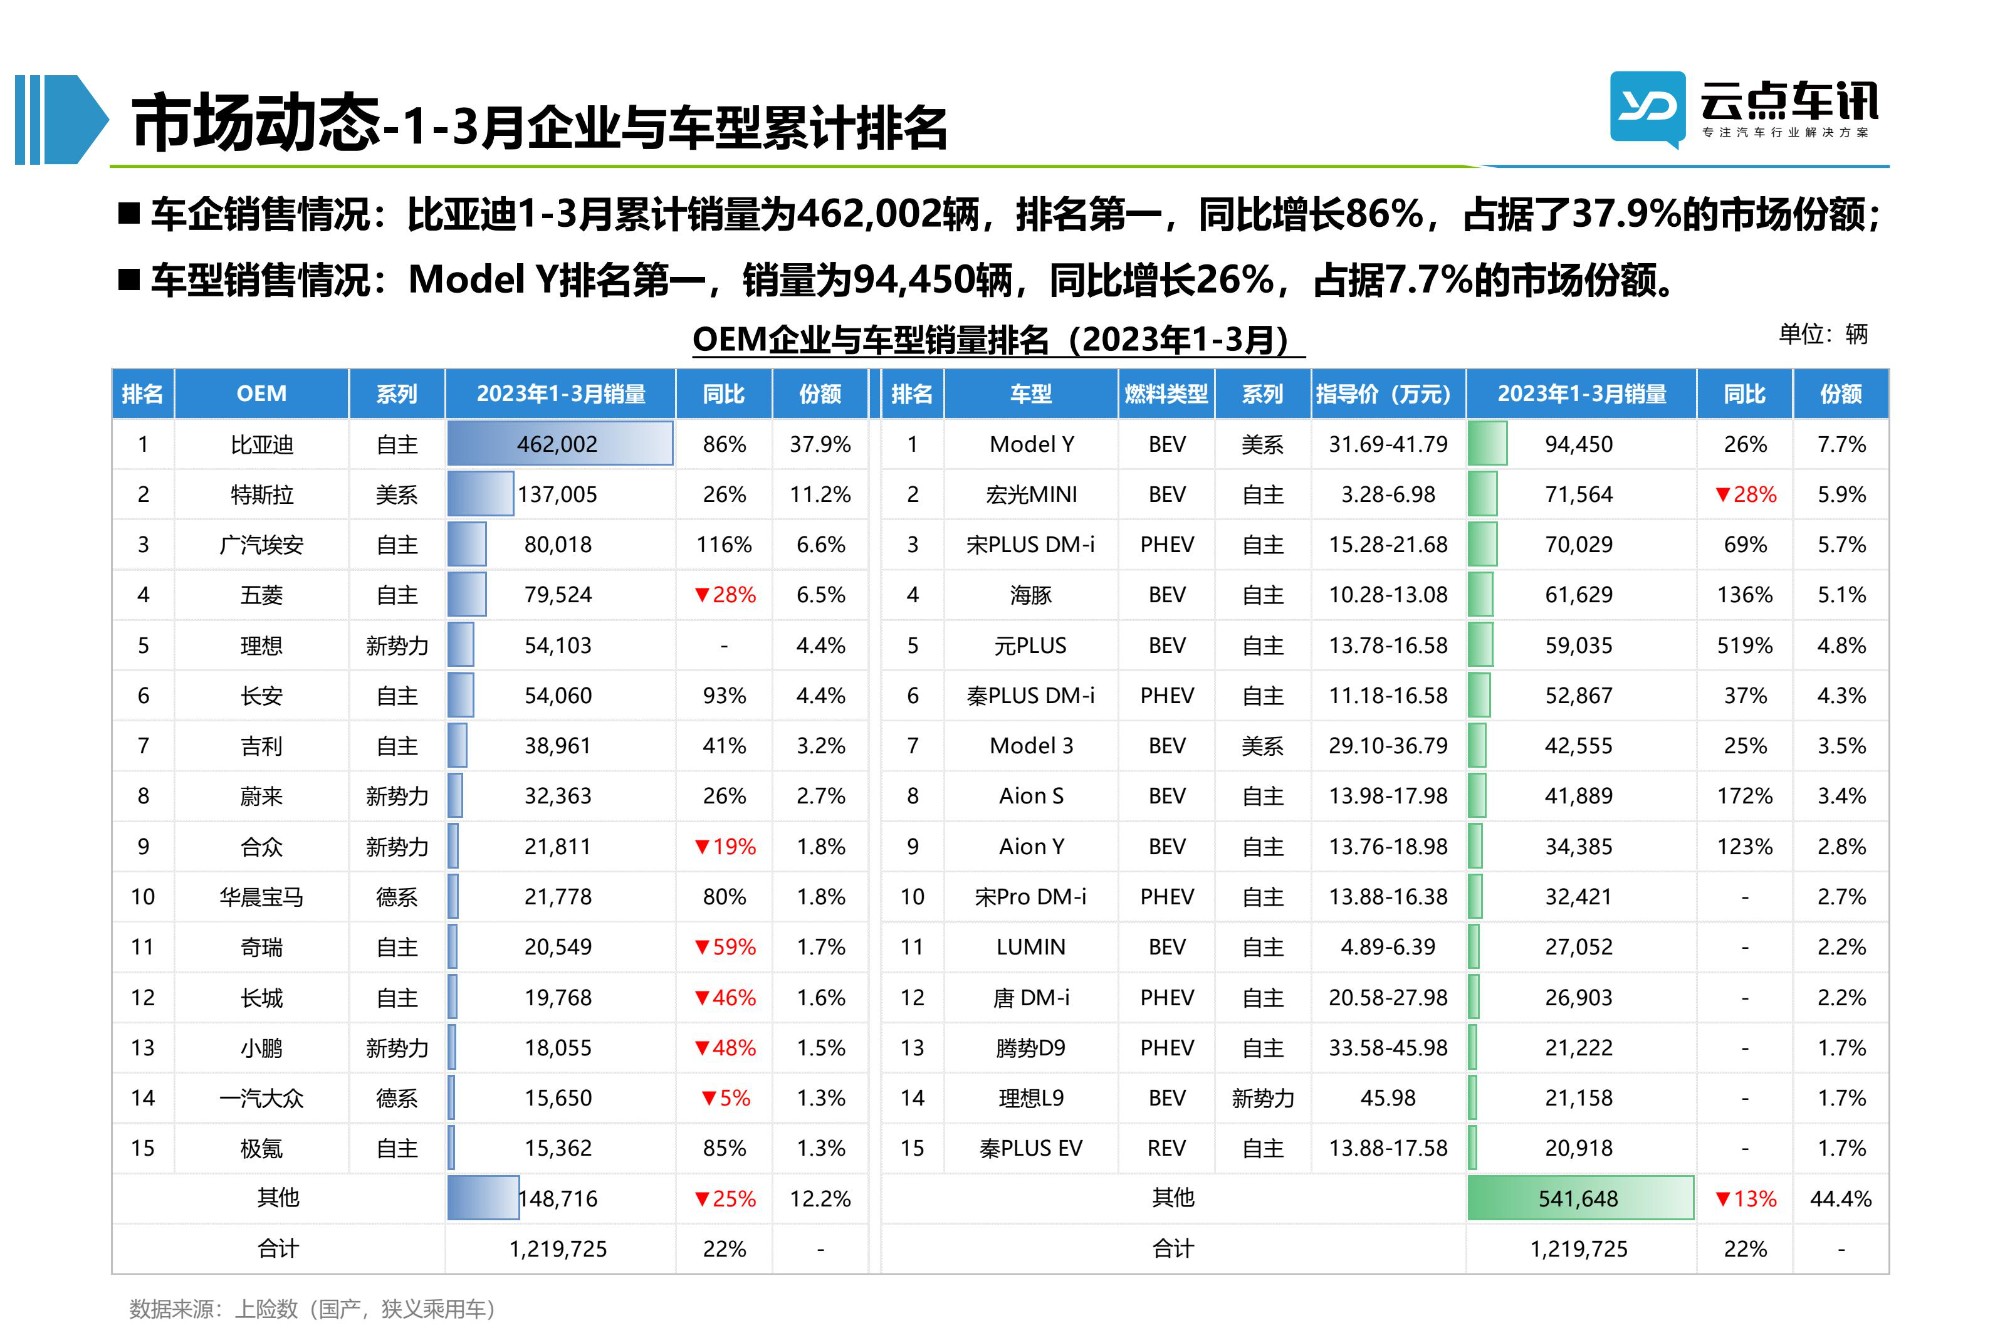Click the 44.4% share in 其他 row
The height and width of the screenshot is (1333, 2000).
tap(1841, 1198)
